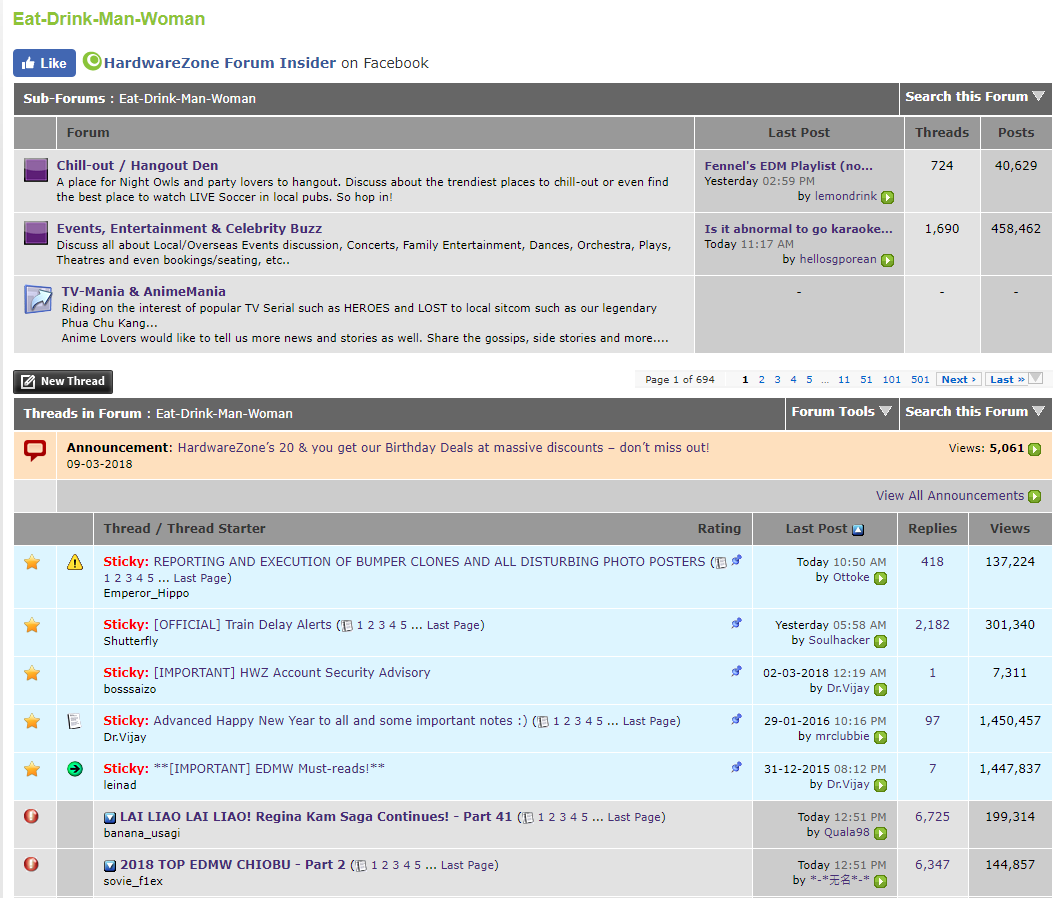Open Fennel's EDM Playlist last post

click(x=788, y=166)
